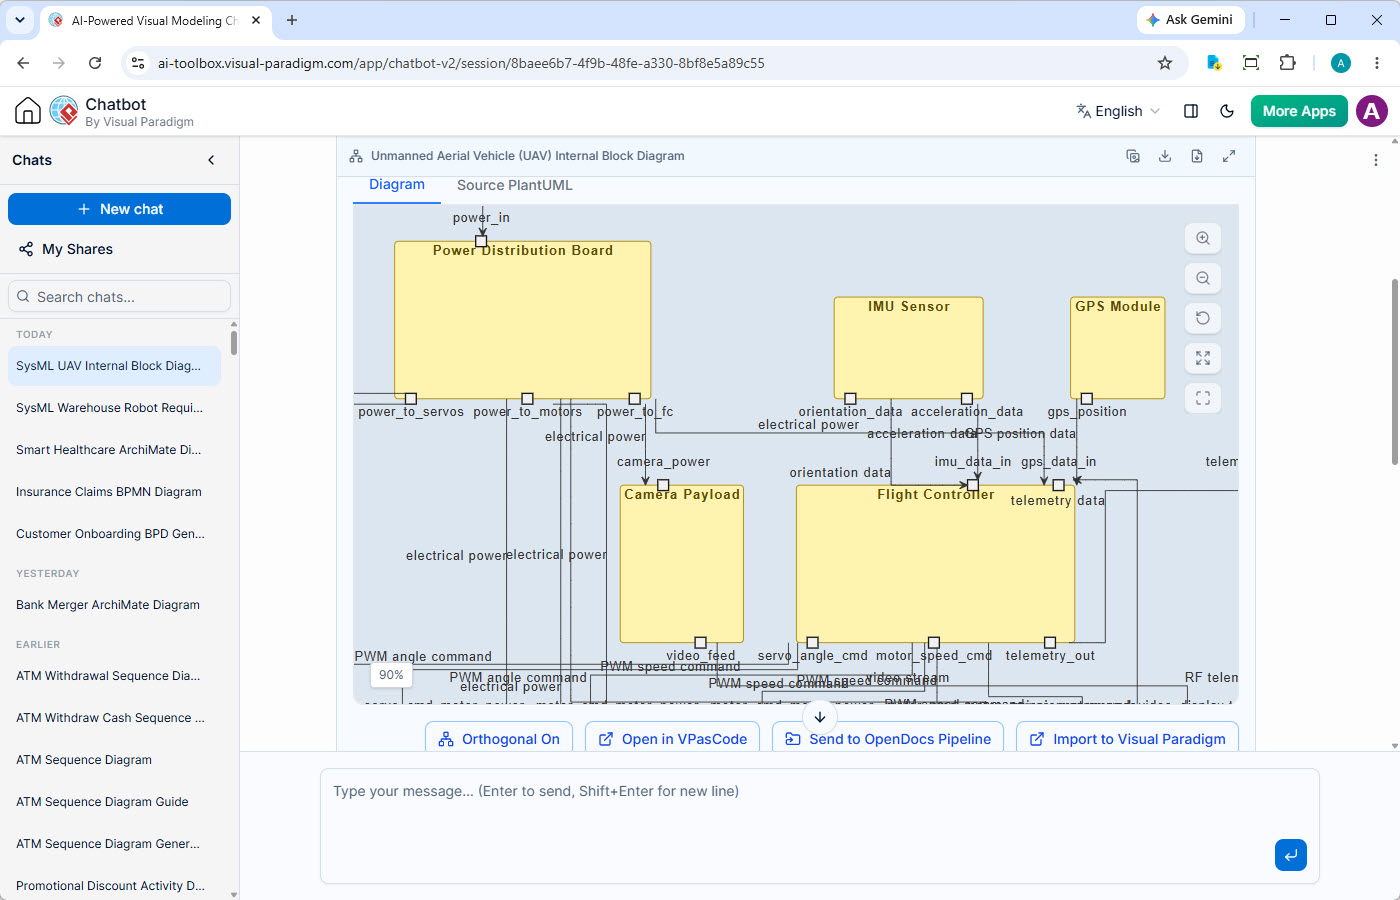Open ATM Sequence Diagram Generator chat
Image resolution: width=1400 pixels, height=900 pixels.
click(114, 844)
